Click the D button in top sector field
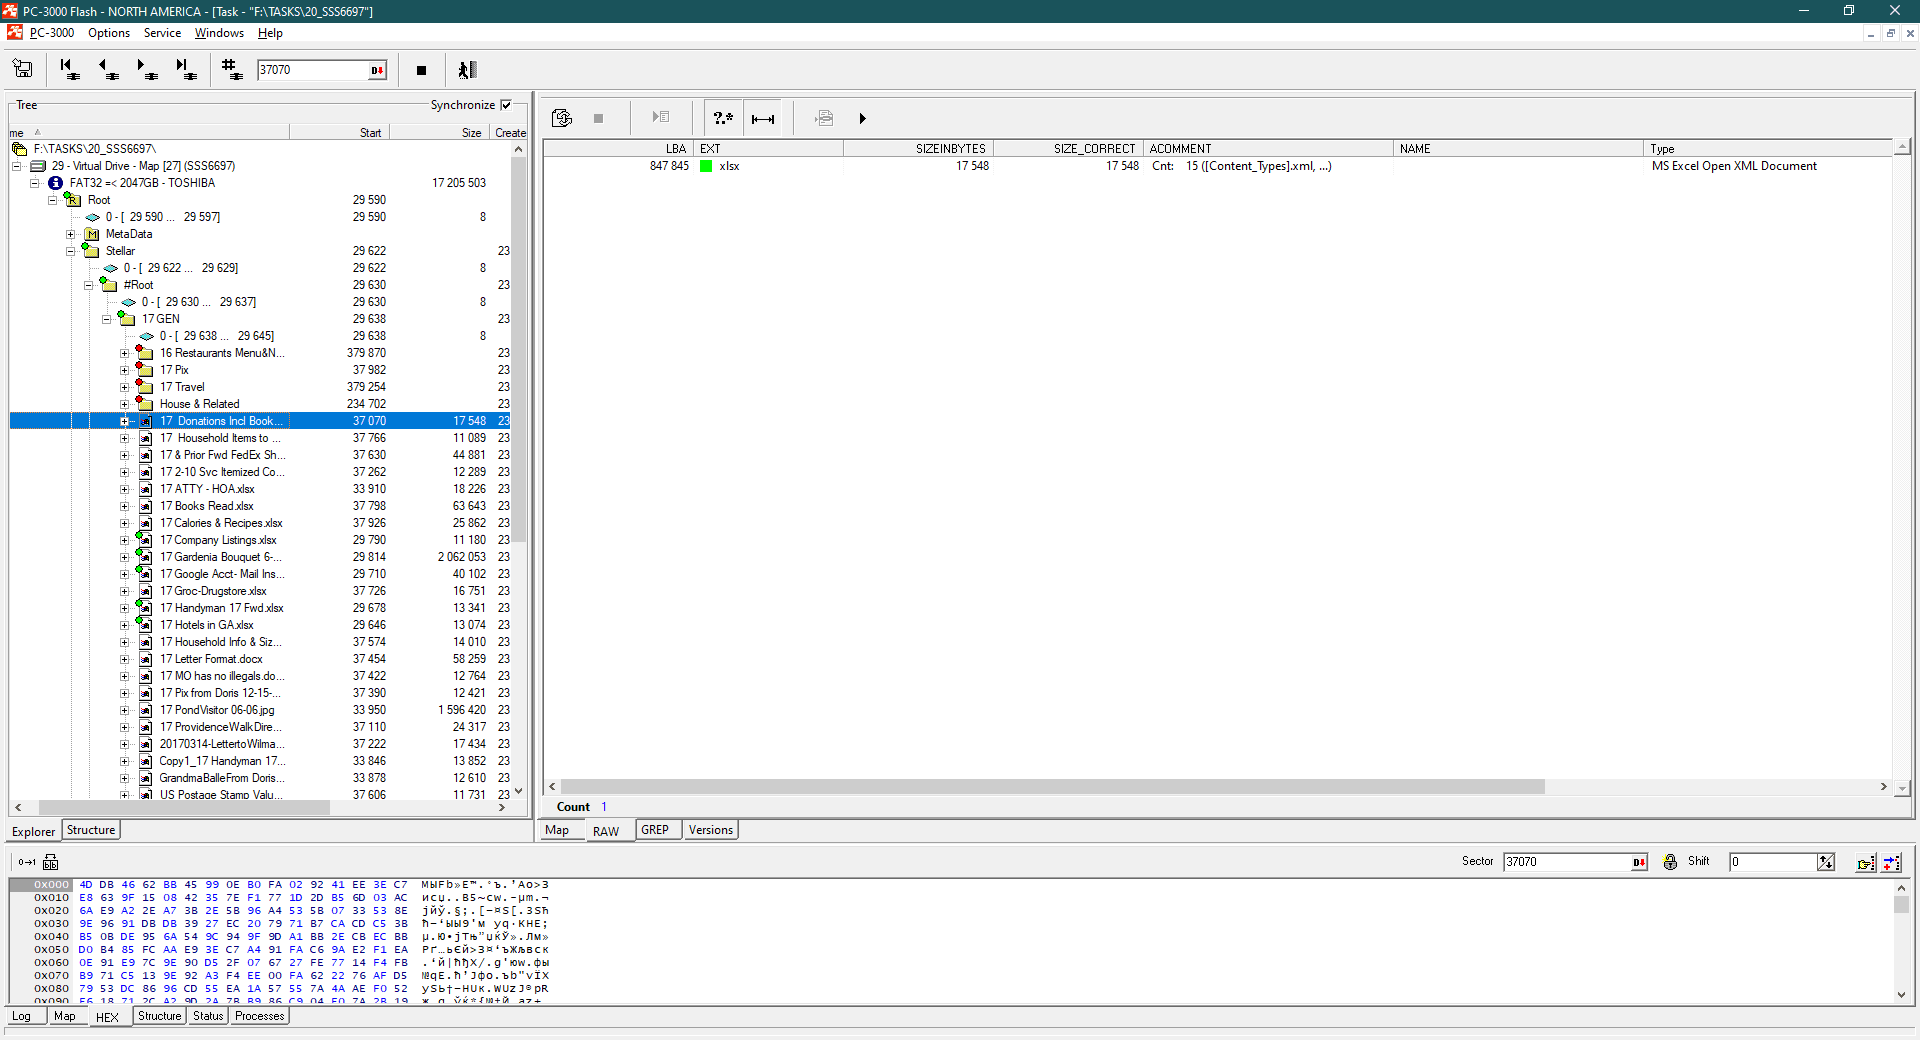The image size is (1920, 1040). [377, 70]
